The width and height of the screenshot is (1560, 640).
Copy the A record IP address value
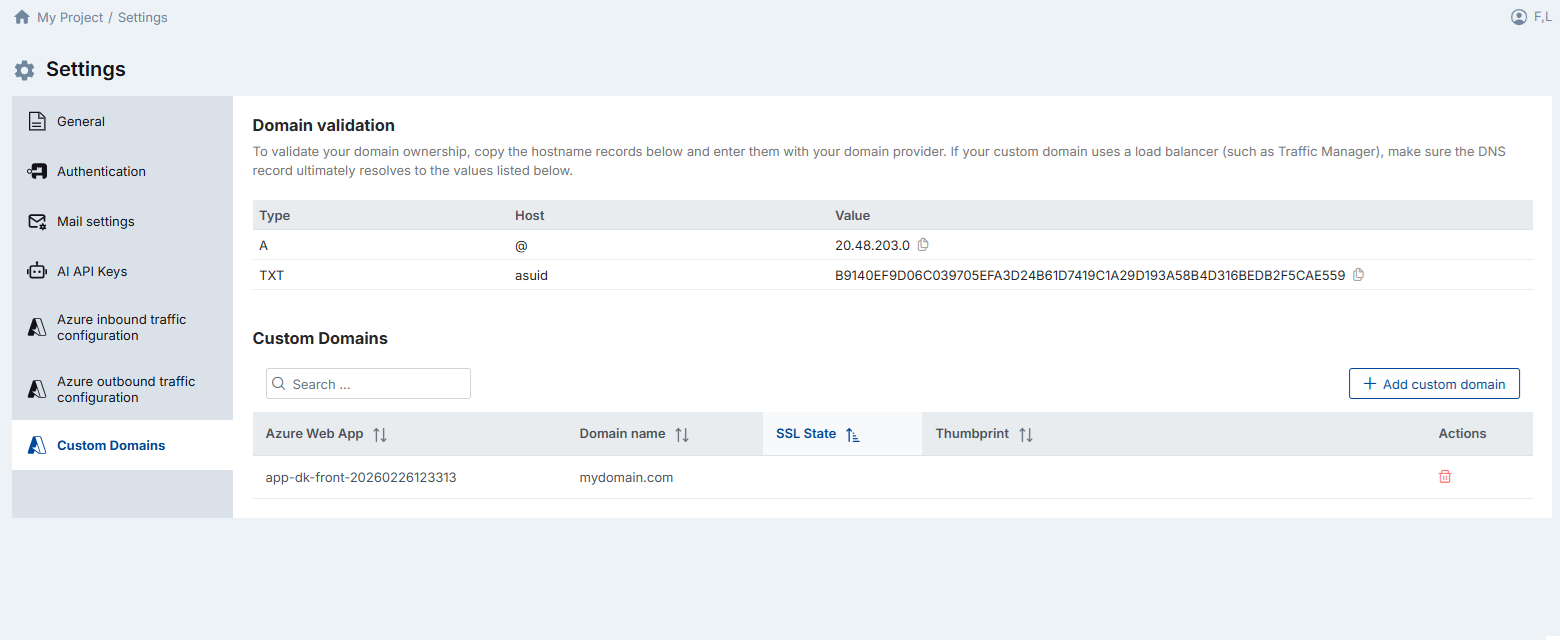[922, 244]
